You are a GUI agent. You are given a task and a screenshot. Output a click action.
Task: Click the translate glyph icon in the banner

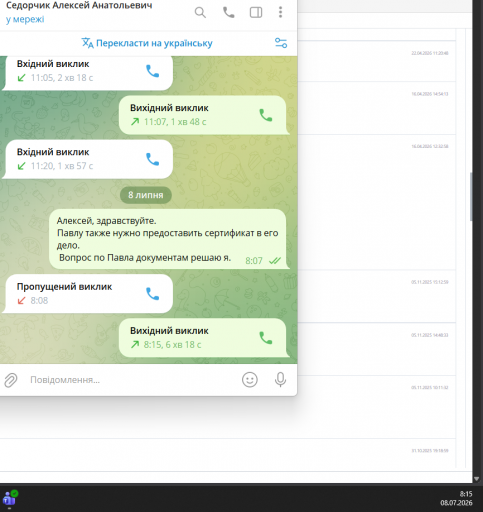click(x=87, y=43)
